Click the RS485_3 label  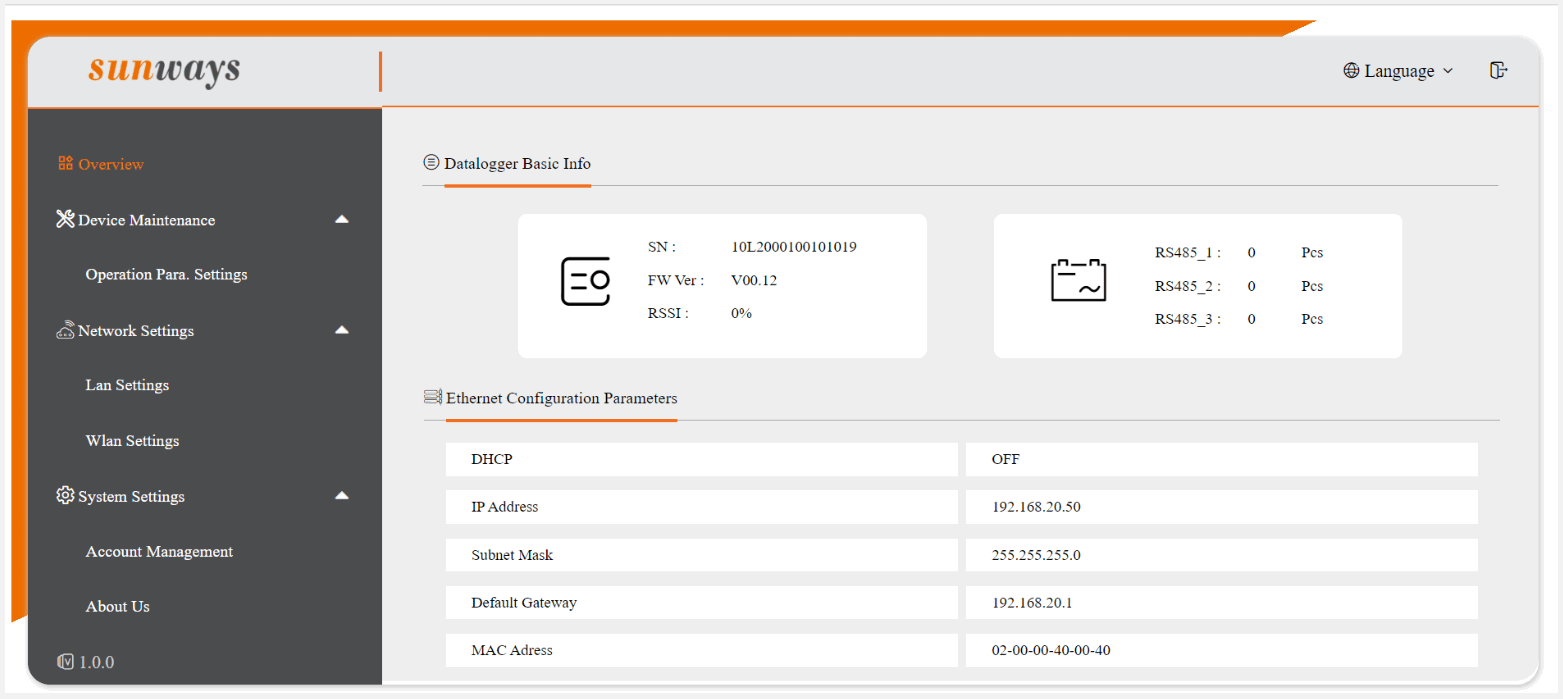point(1188,319)
